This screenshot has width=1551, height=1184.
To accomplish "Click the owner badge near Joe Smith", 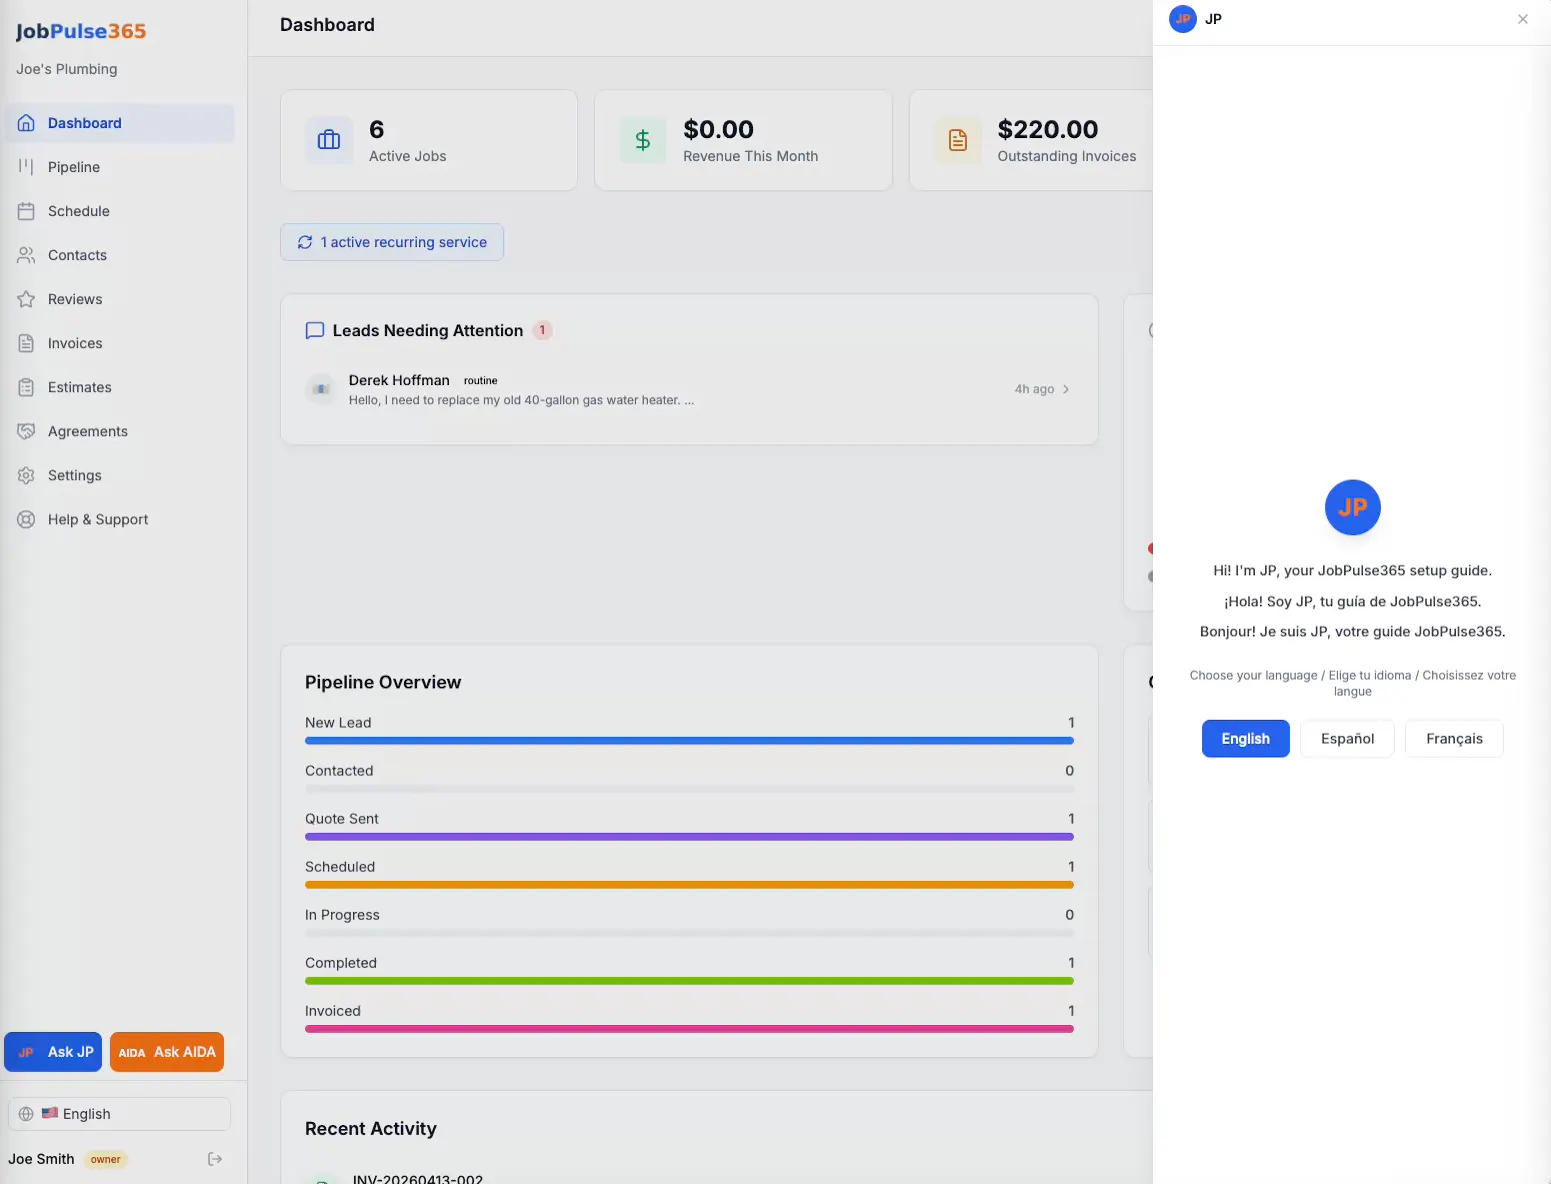I will pyautogui.click(x=105, y=1160).
